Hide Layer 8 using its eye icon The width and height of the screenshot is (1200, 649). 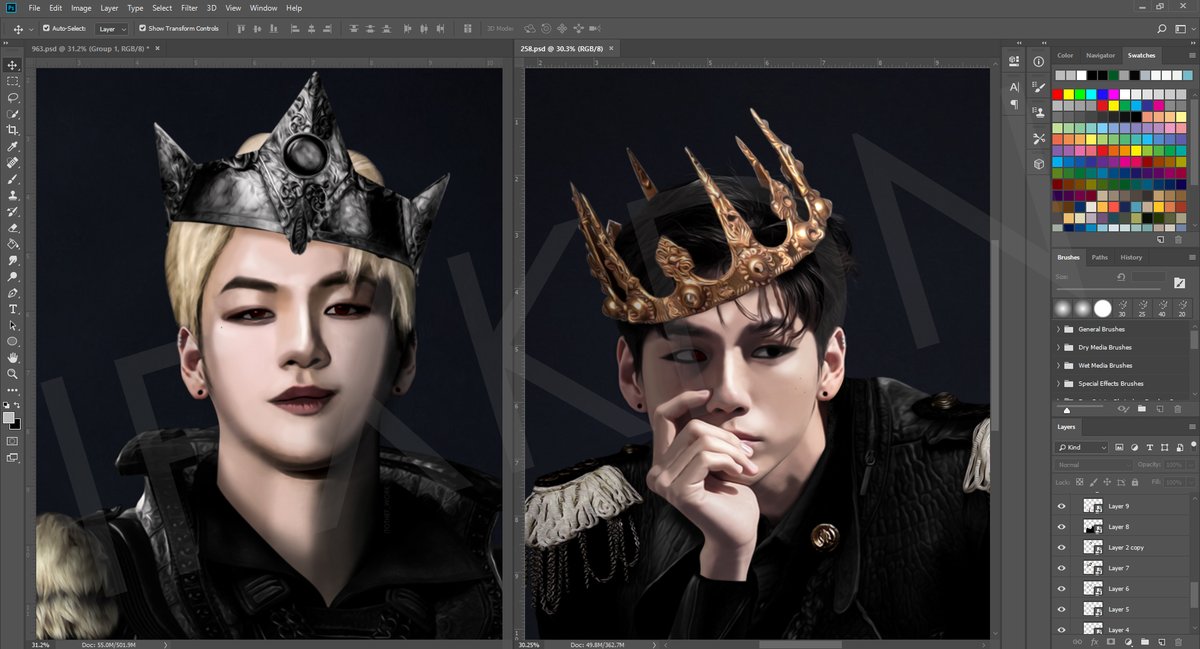pyautogui.click(x=1062, y=526)
